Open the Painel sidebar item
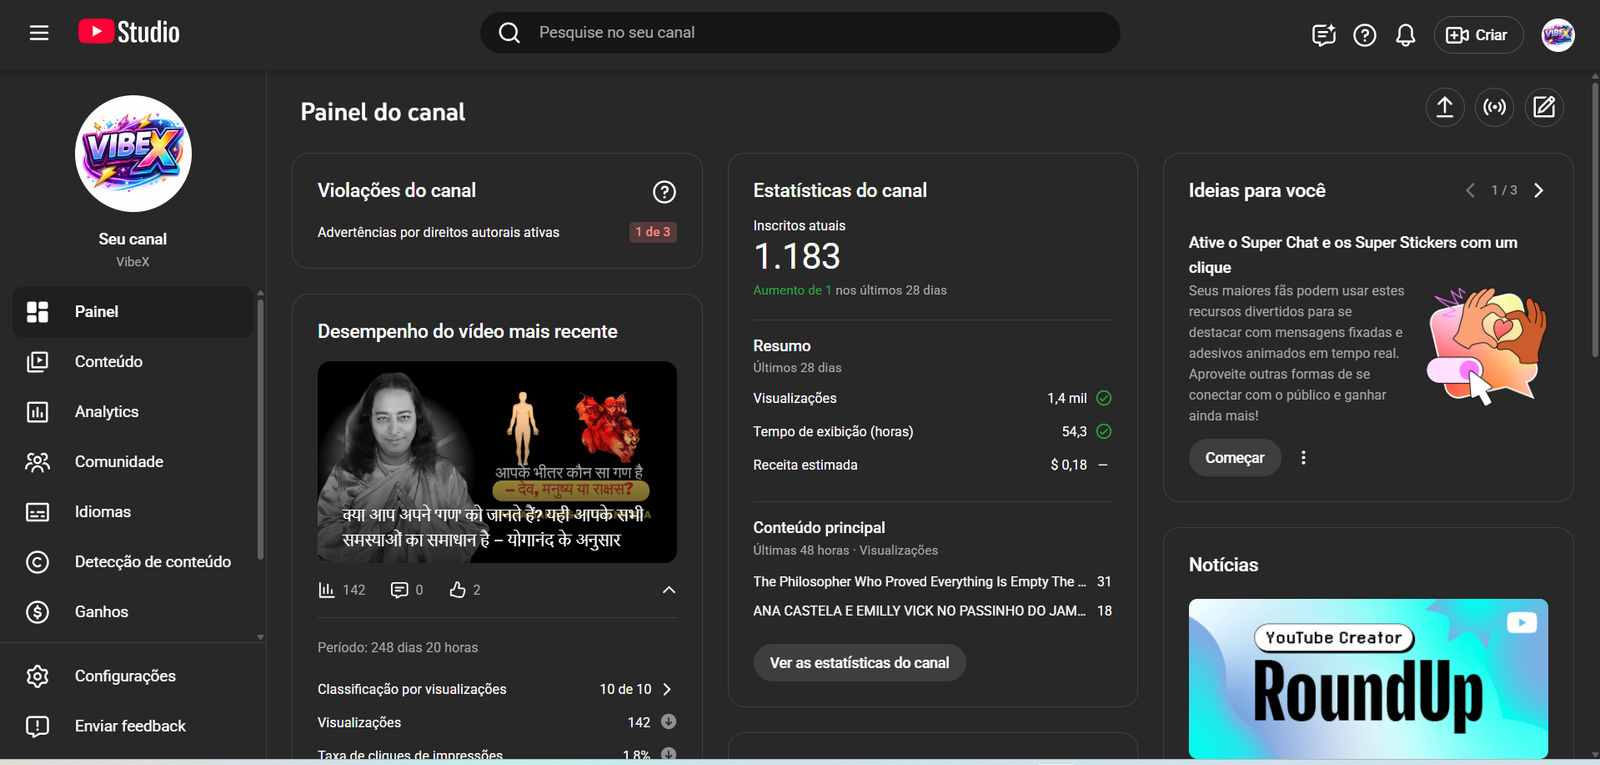 133,312
